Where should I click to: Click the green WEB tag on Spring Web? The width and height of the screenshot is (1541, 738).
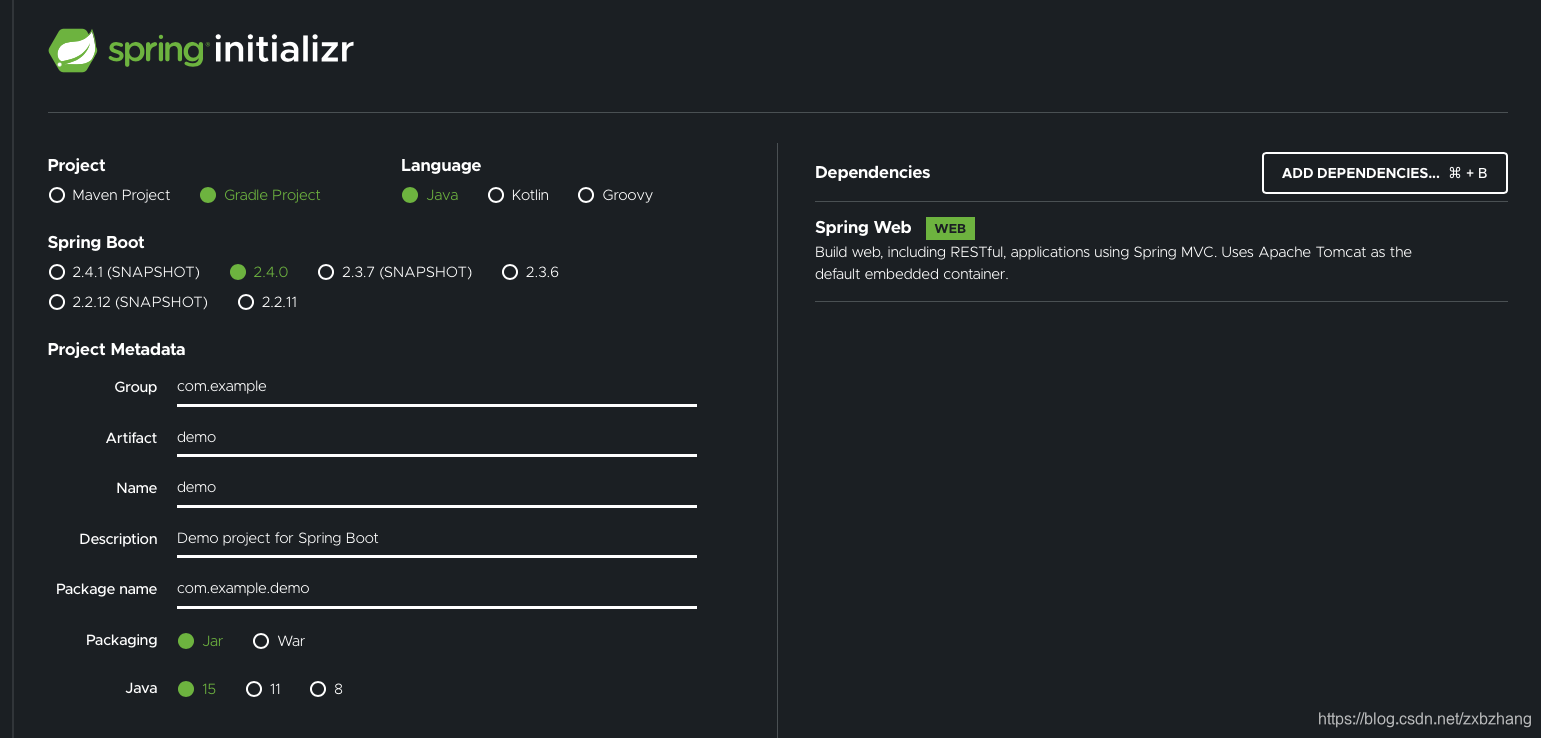[x=949, y=228]
